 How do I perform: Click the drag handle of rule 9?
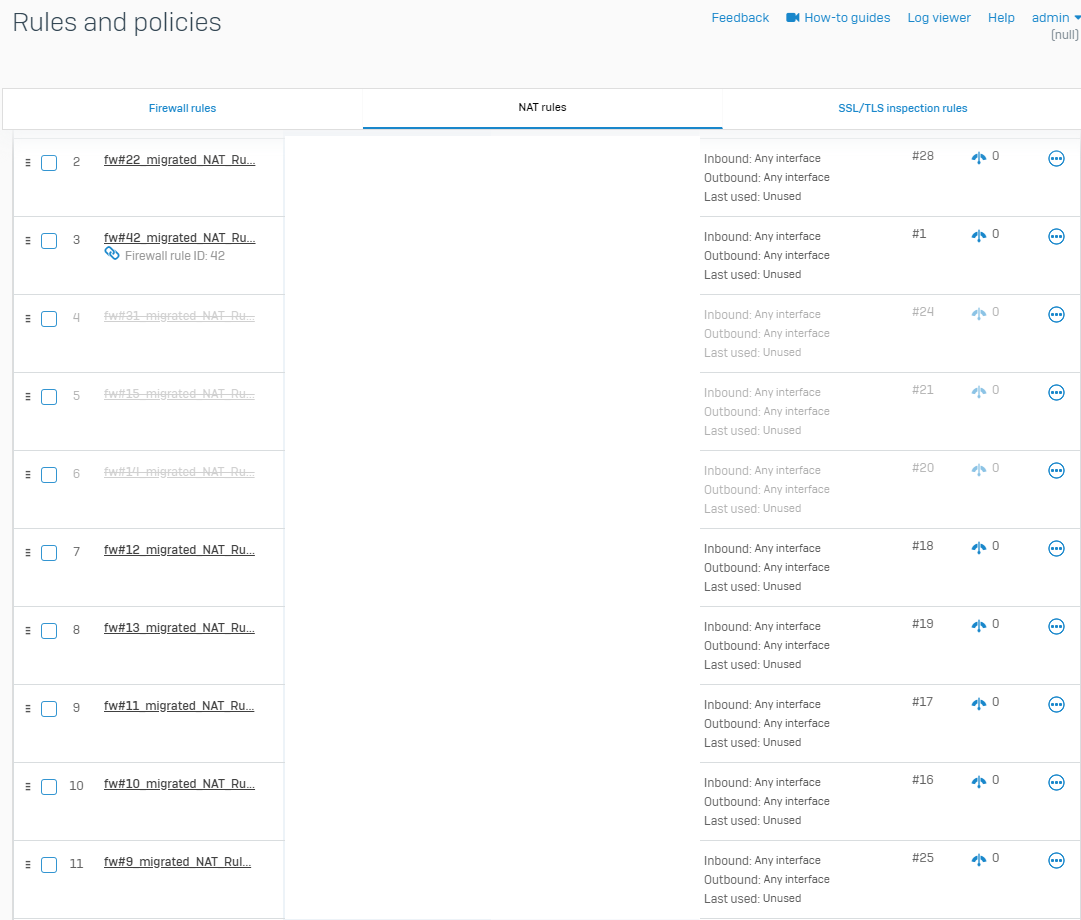coord(28,709)
